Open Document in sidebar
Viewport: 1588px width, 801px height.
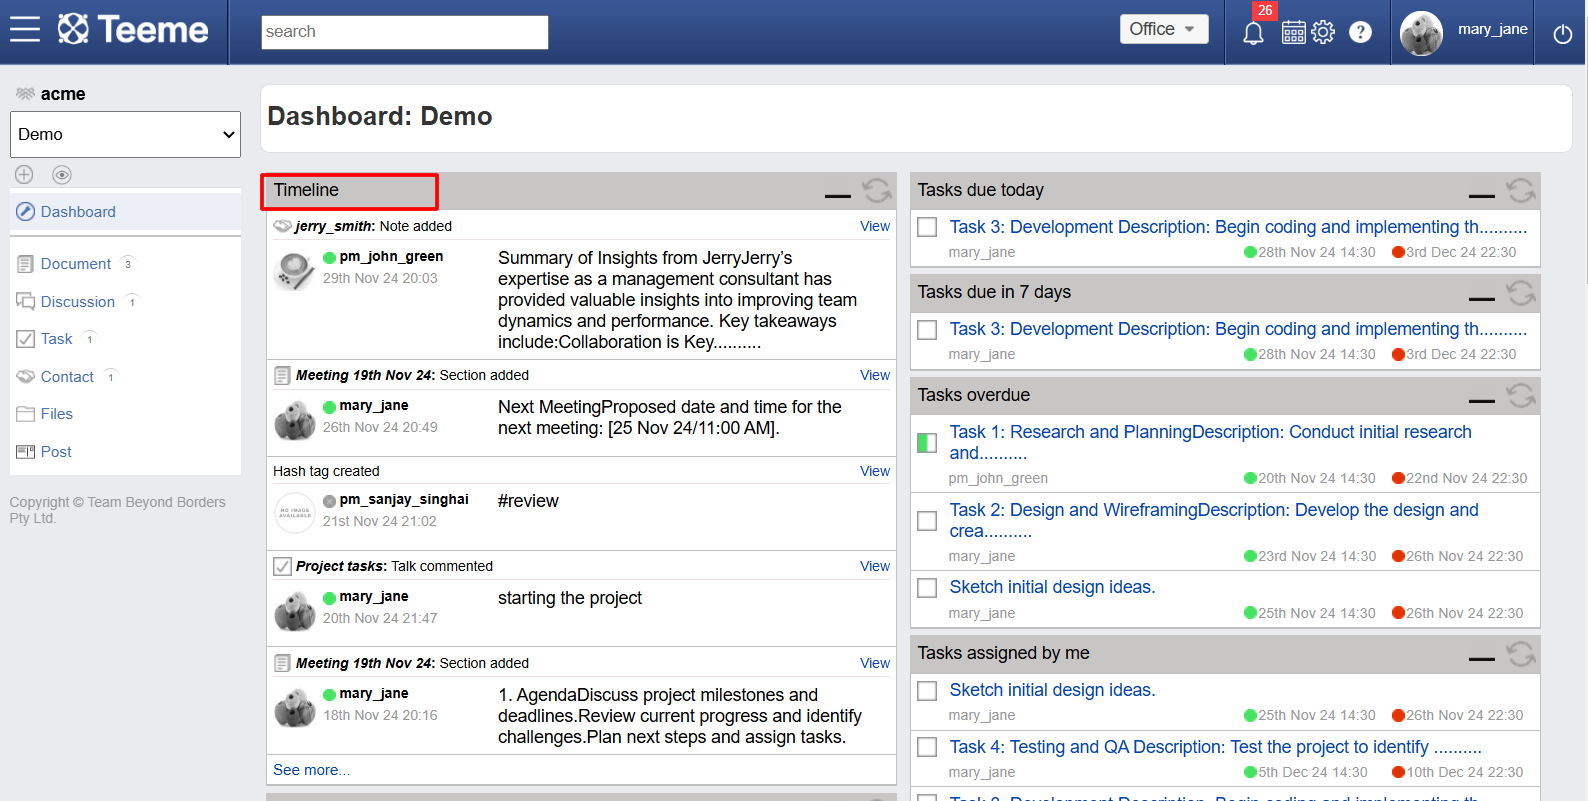click(76, 264)
